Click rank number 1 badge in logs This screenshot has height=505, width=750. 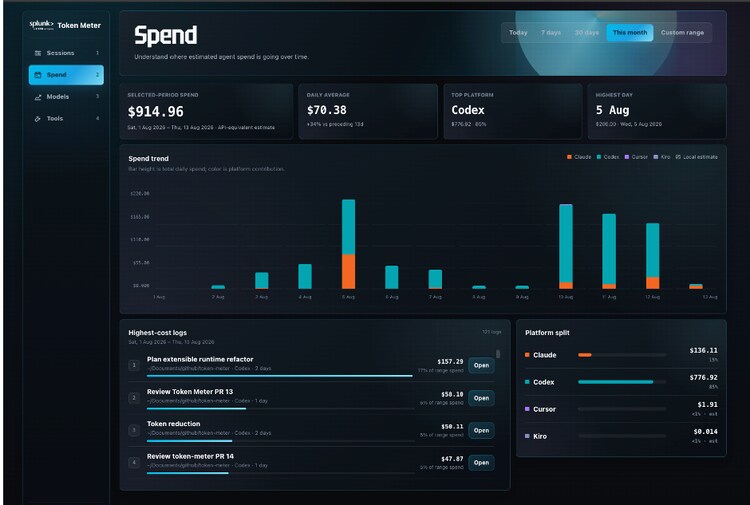pyautogui.click(x=134, y=365)
